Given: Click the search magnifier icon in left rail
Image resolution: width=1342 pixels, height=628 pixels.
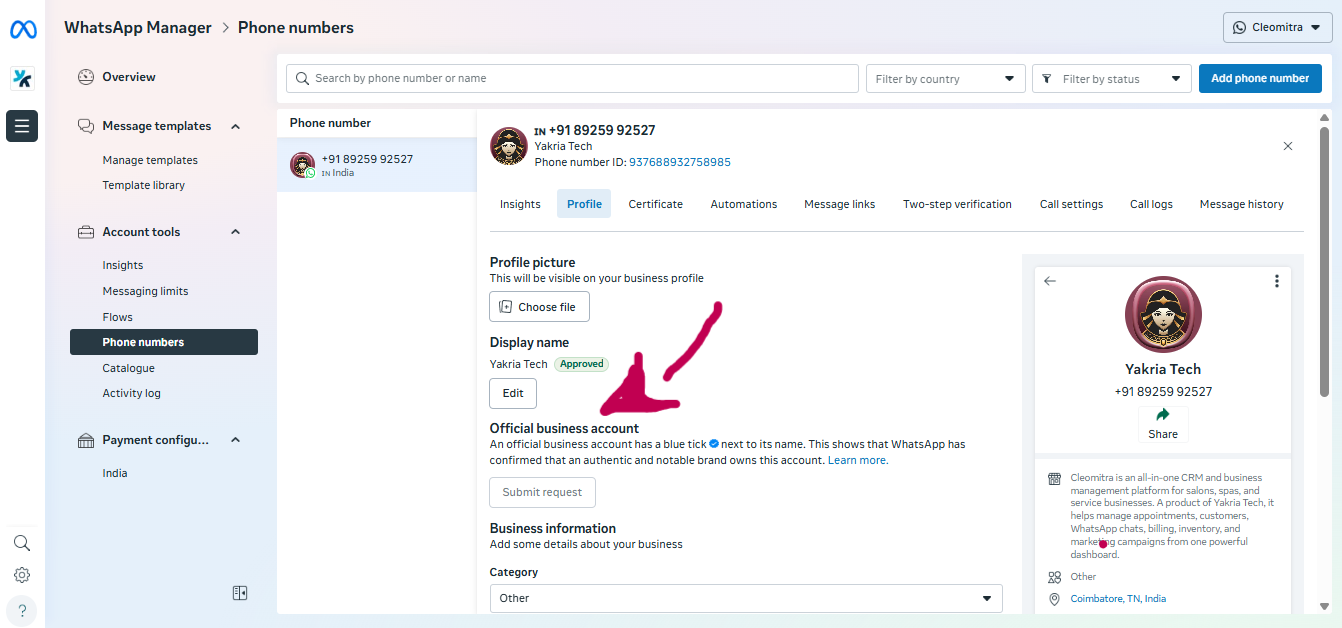Looking at the screenshot, I should pos(22,543).
